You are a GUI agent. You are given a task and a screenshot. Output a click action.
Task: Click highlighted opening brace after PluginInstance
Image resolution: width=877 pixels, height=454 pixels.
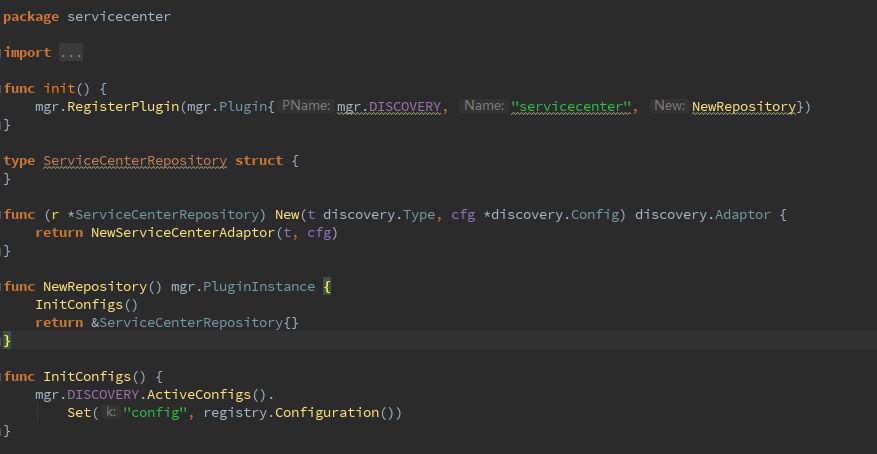click(327, 286)
